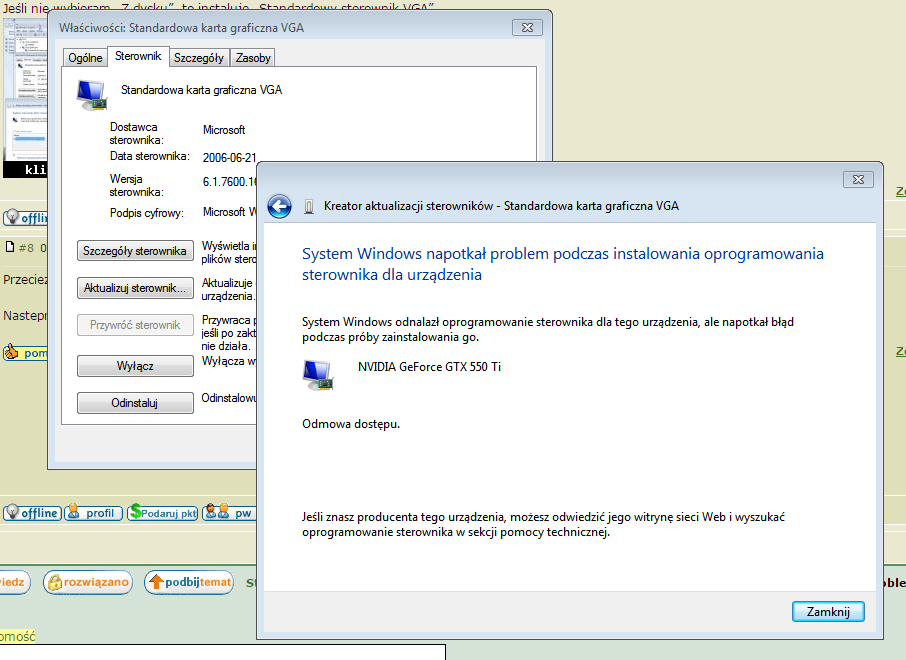This screenshot has height=660, width=906.
Task: Click the NVIDIA GeForce GTX 550 Ti text
Action: pyautogui.click(x=429, y=366)
